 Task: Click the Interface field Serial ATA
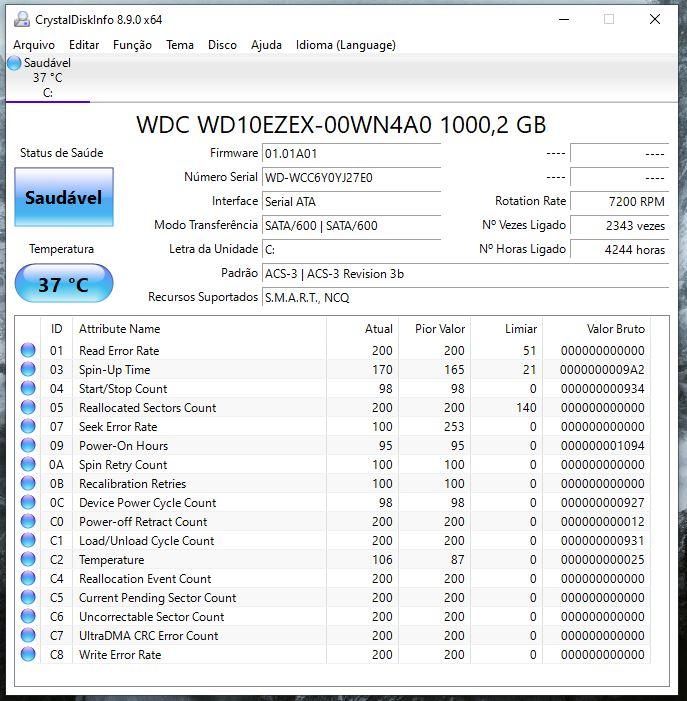pyautogui.click(x=351, y=202)
